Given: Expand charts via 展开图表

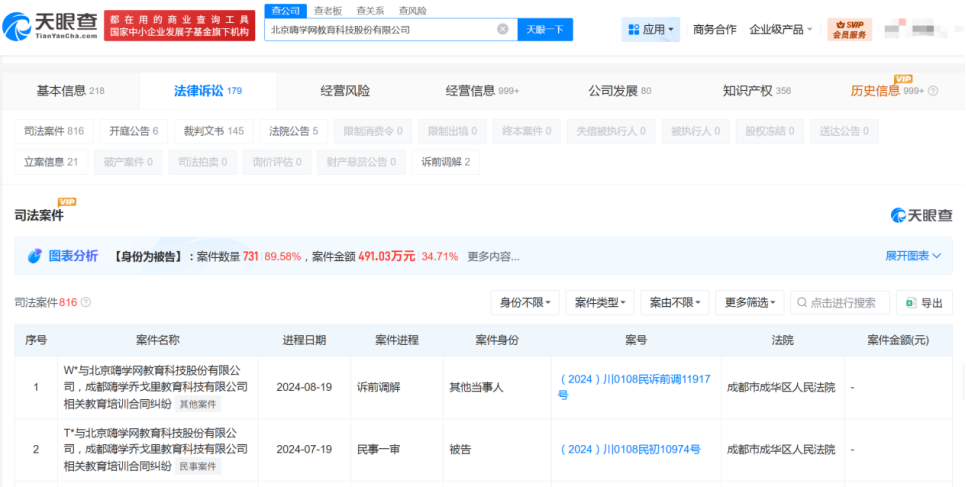Looking at the screenshot, I should tap(912, 256).
